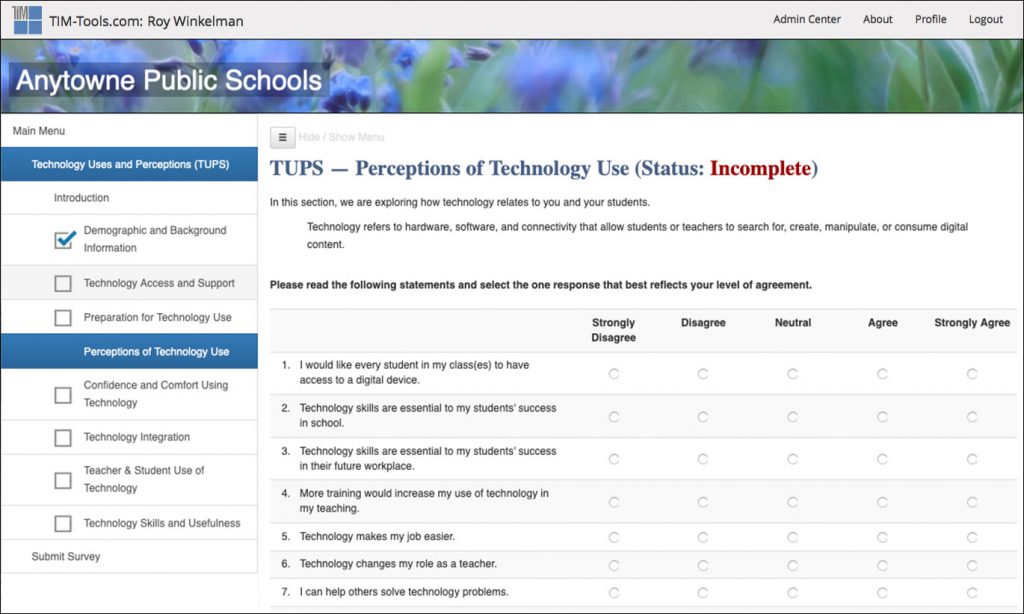Image resolution: width=1024 pixels, height=614 pixels.
Task: Click the Technology Access and Support checkbox
Action: 63,283
